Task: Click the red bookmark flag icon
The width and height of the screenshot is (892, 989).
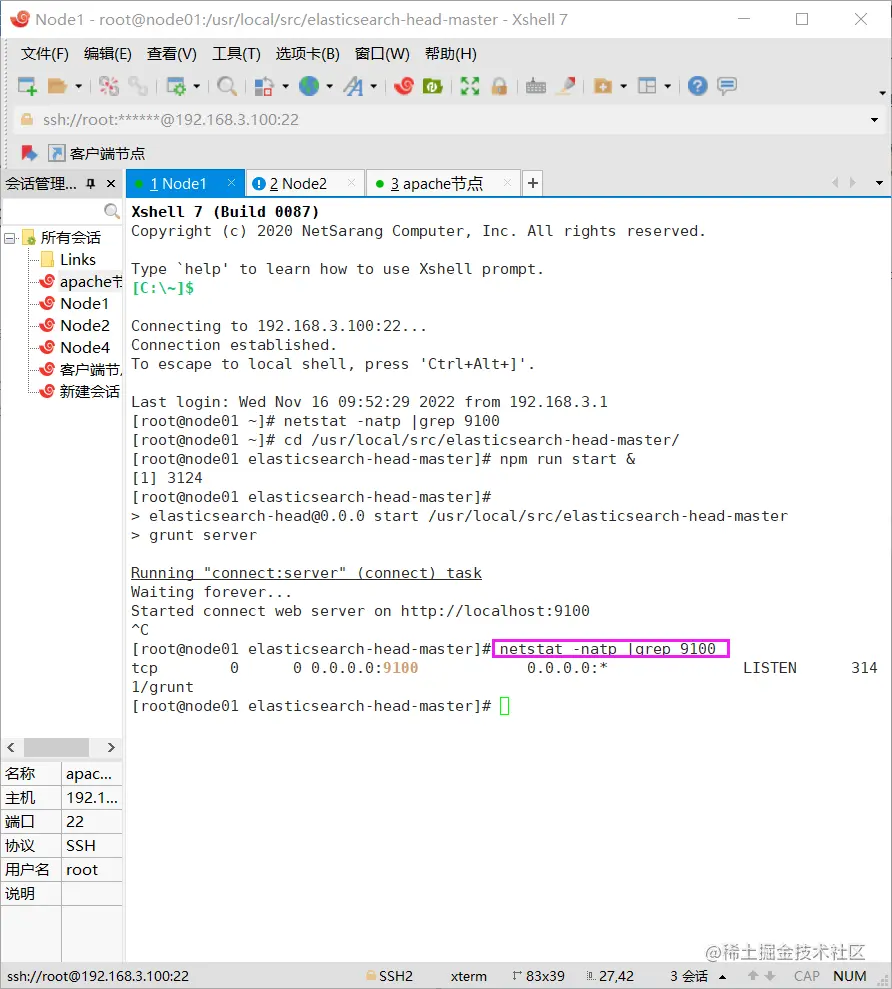Action: (29, 153)
